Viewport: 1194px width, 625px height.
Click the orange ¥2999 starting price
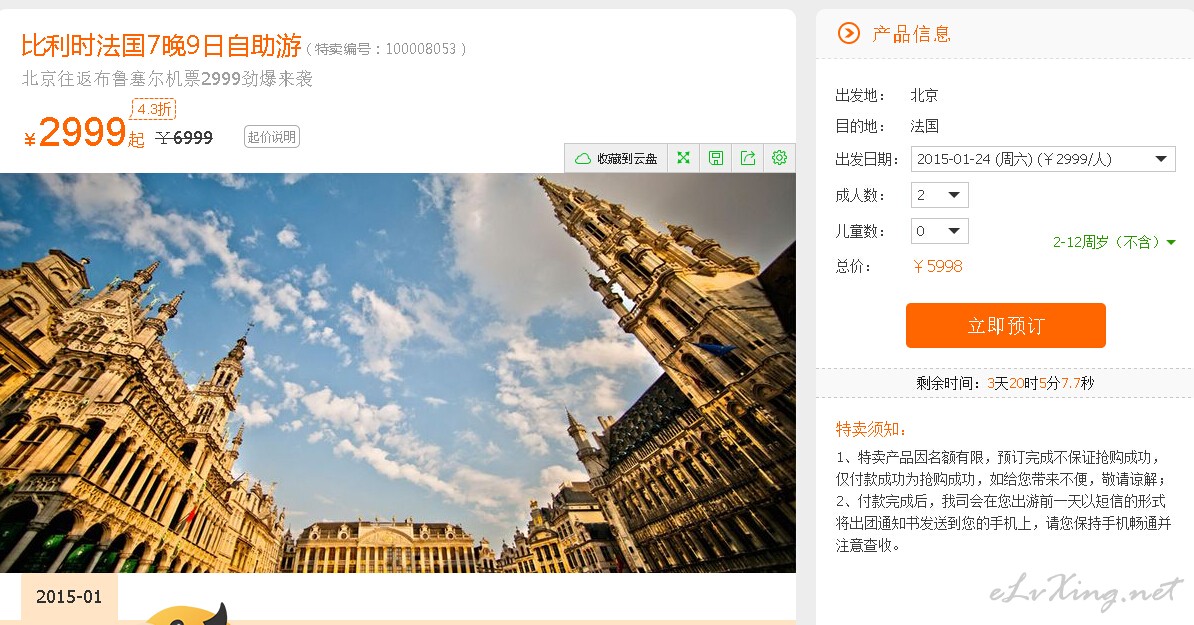[x=84, y=132]
